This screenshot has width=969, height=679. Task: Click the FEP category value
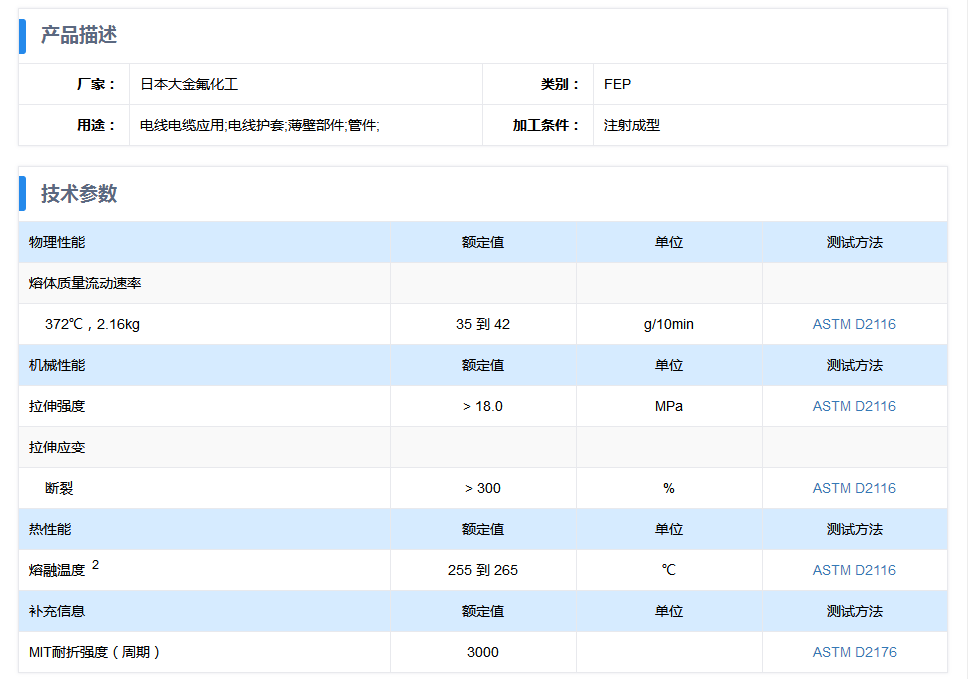pos(617,85)
